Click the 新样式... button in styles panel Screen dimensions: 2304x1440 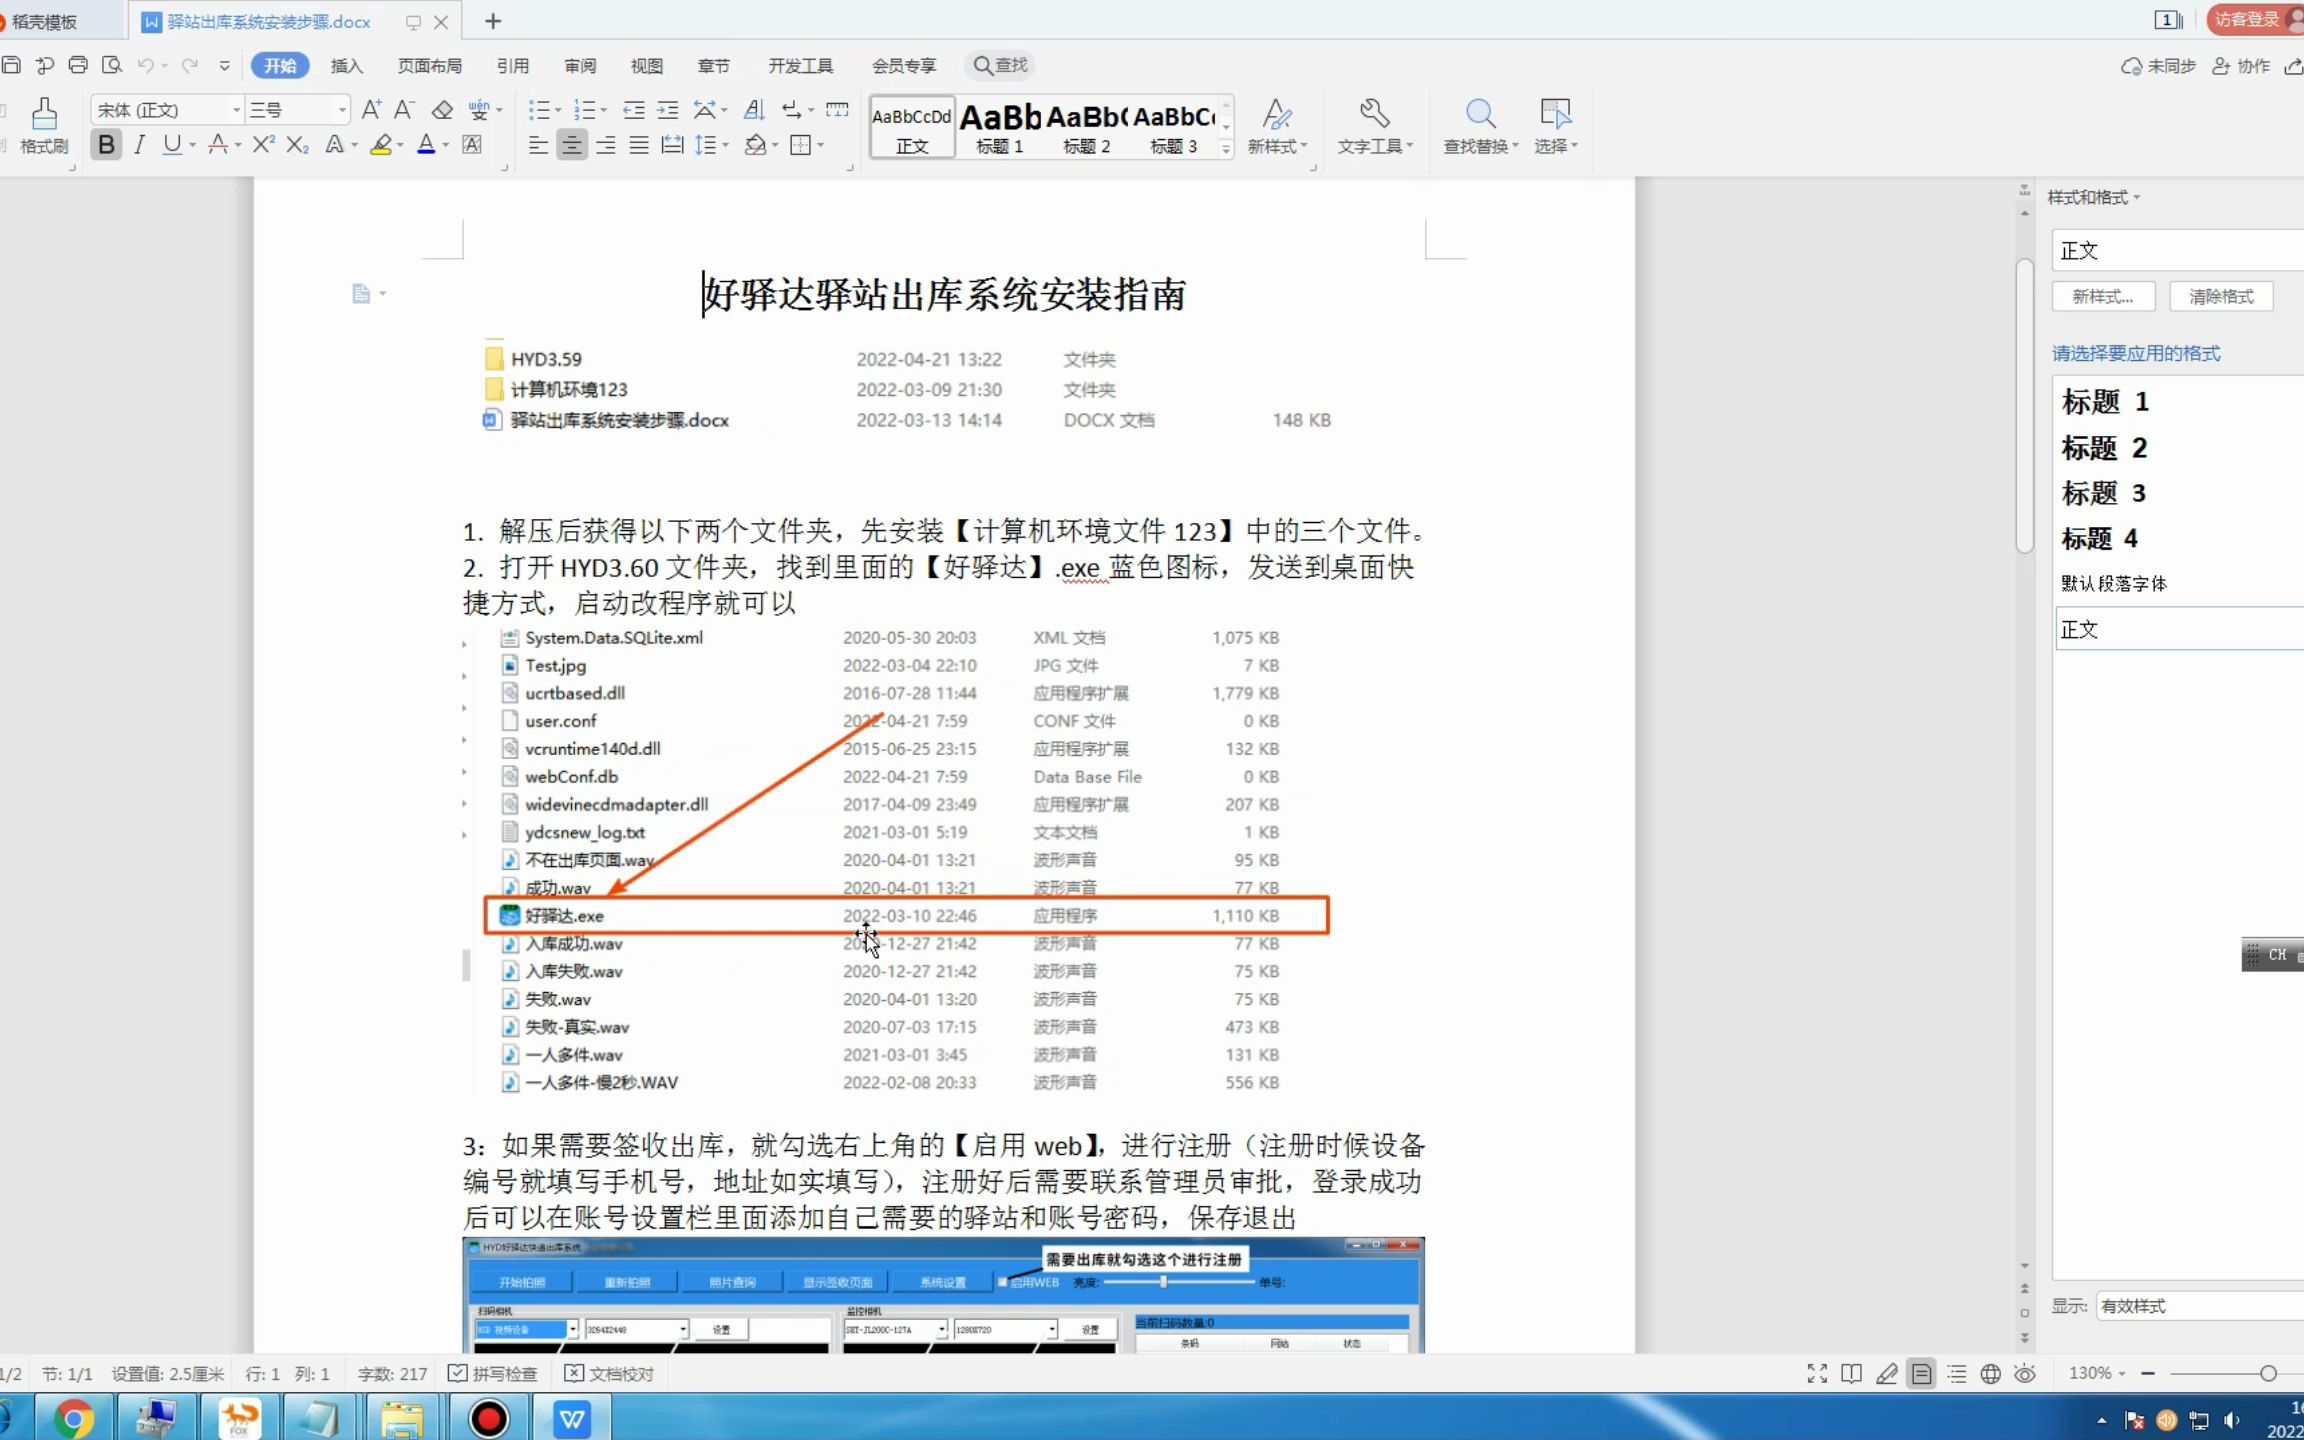tap(2103, 297)
